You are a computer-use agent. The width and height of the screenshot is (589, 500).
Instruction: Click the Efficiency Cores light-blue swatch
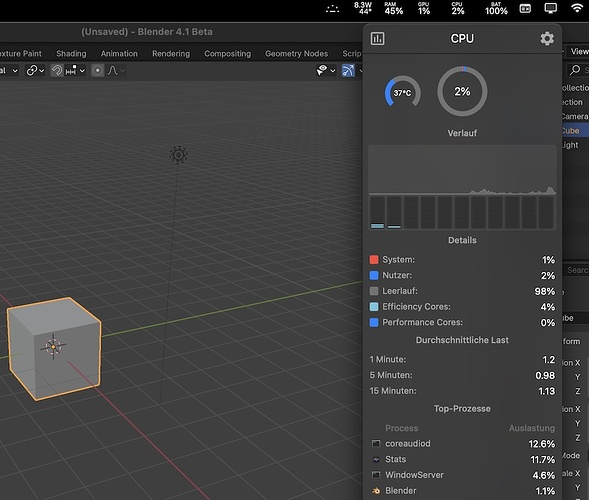pyautogui.click(x=374, y=307)
